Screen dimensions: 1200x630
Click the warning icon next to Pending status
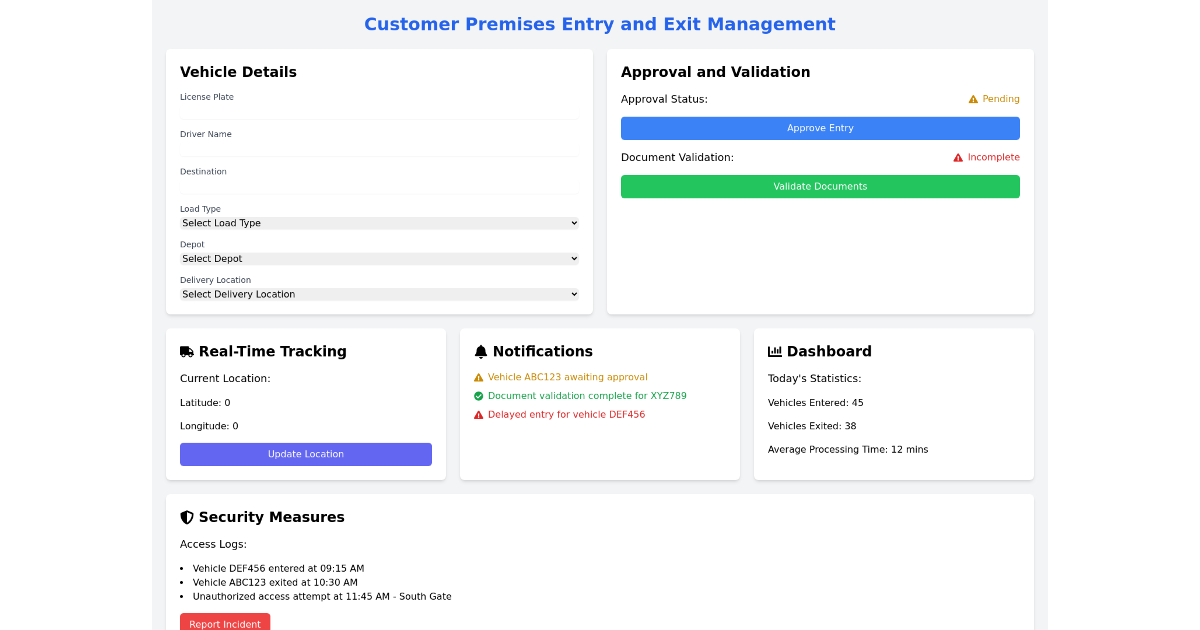pos(972,98)
